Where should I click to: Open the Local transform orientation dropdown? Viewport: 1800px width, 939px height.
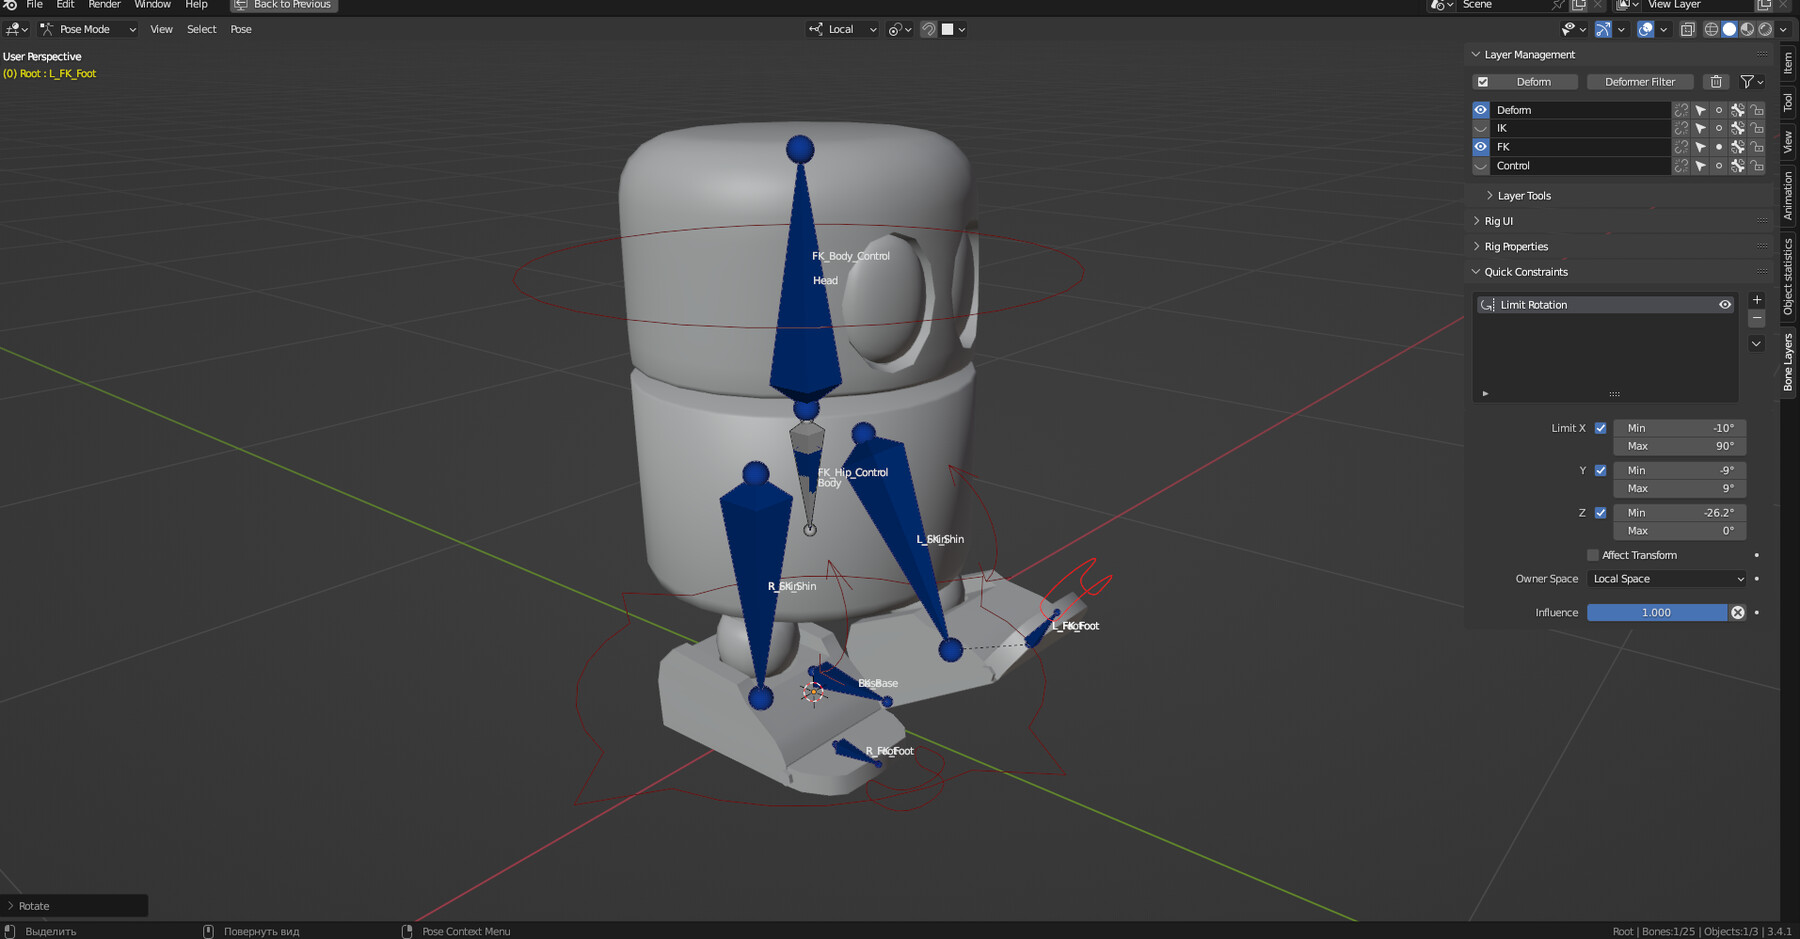click(x=842, y=29)
